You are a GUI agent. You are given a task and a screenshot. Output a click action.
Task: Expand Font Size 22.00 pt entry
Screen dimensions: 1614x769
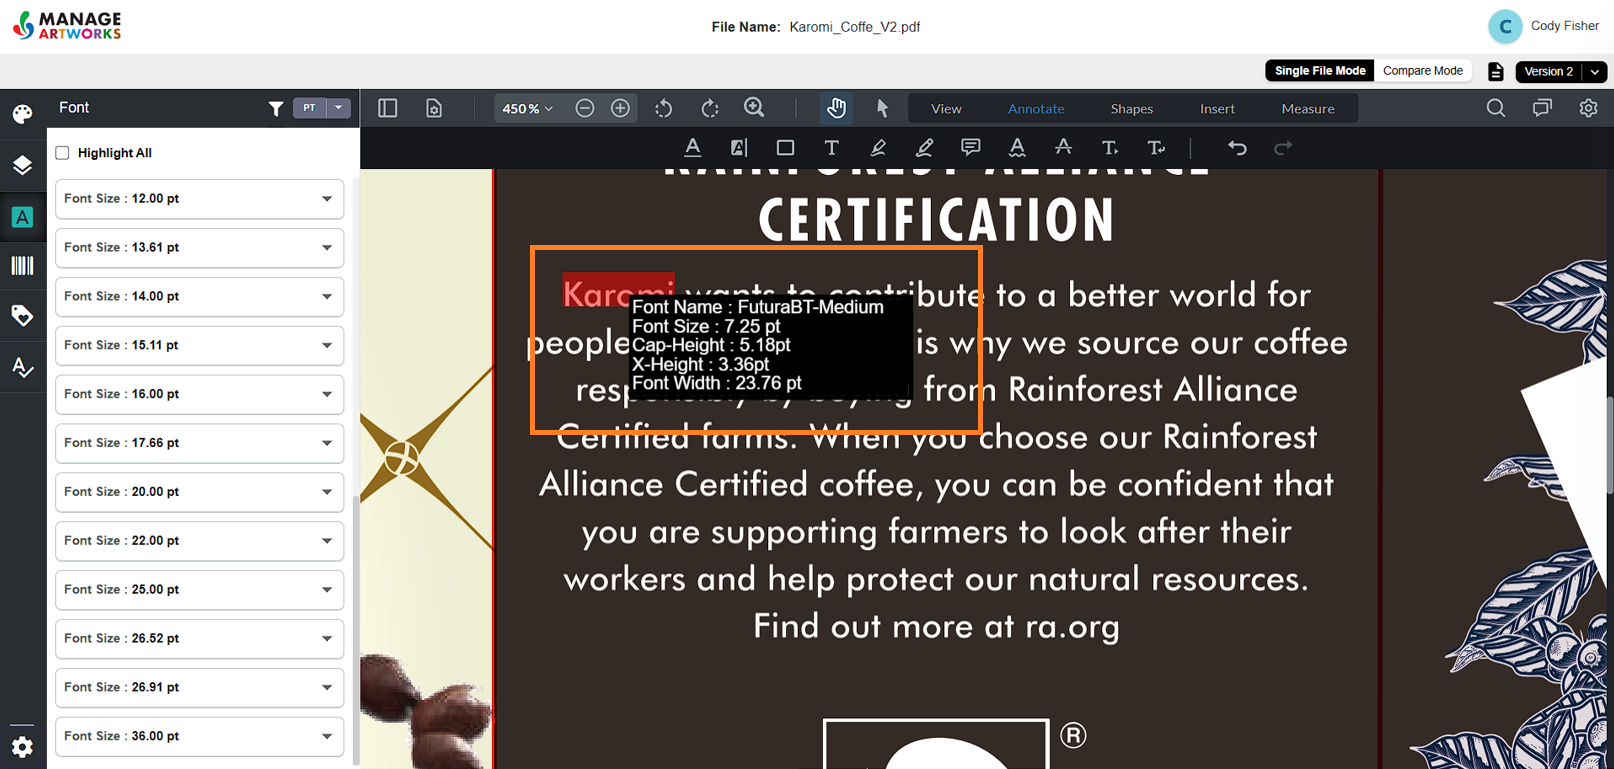200,541
